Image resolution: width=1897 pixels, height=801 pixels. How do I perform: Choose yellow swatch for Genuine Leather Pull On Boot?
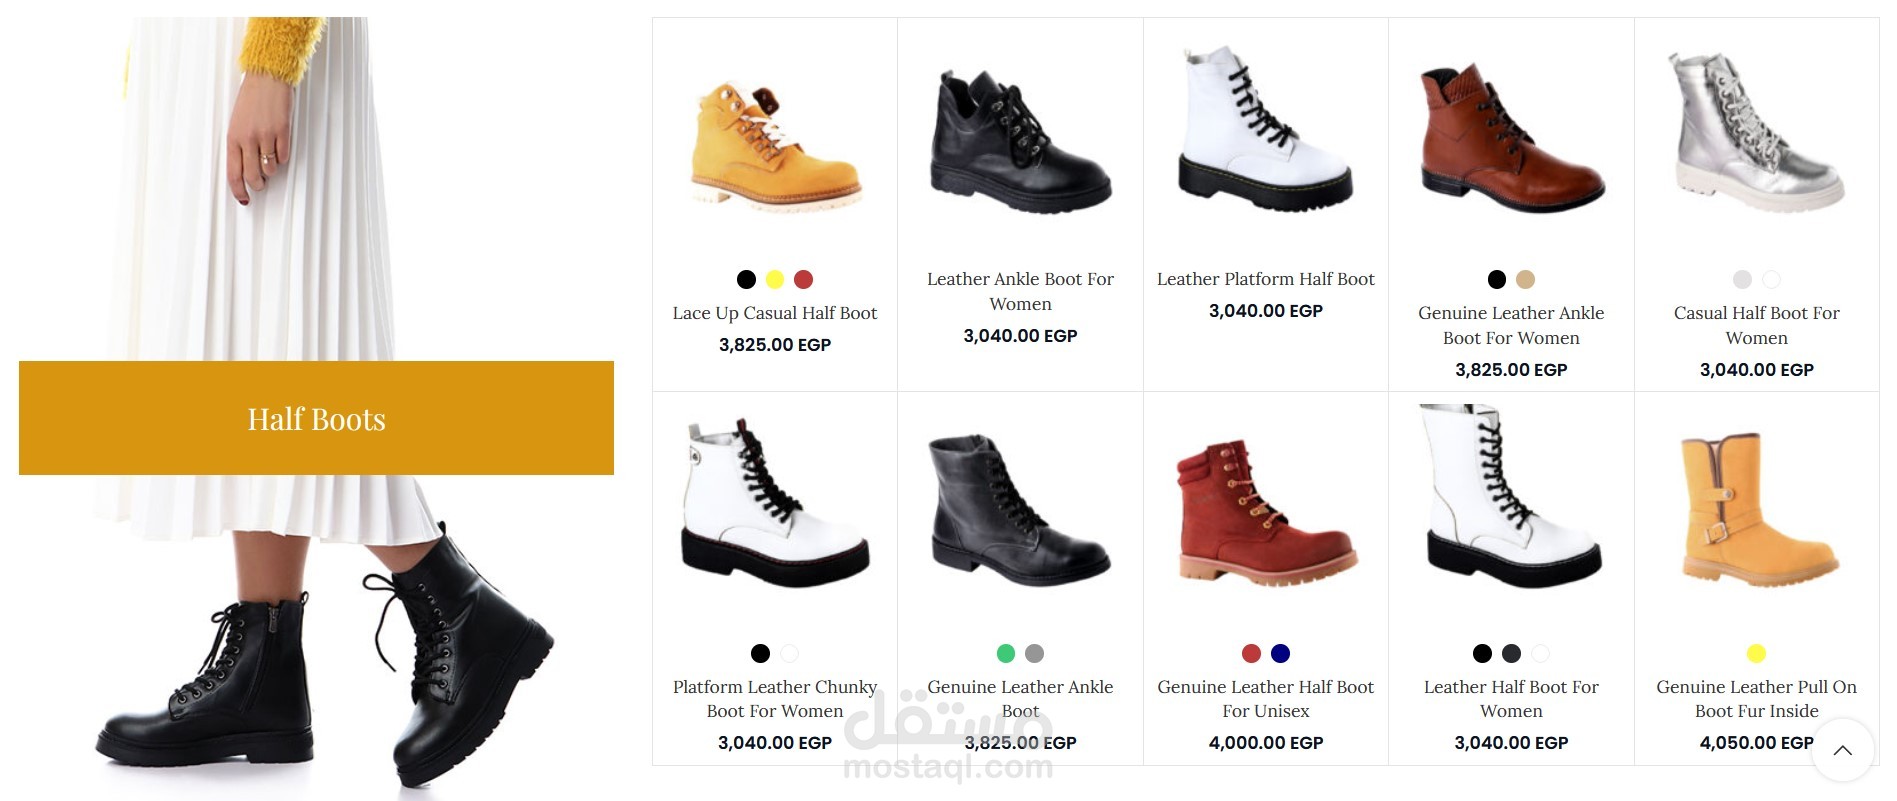(x=1756, y=653)
